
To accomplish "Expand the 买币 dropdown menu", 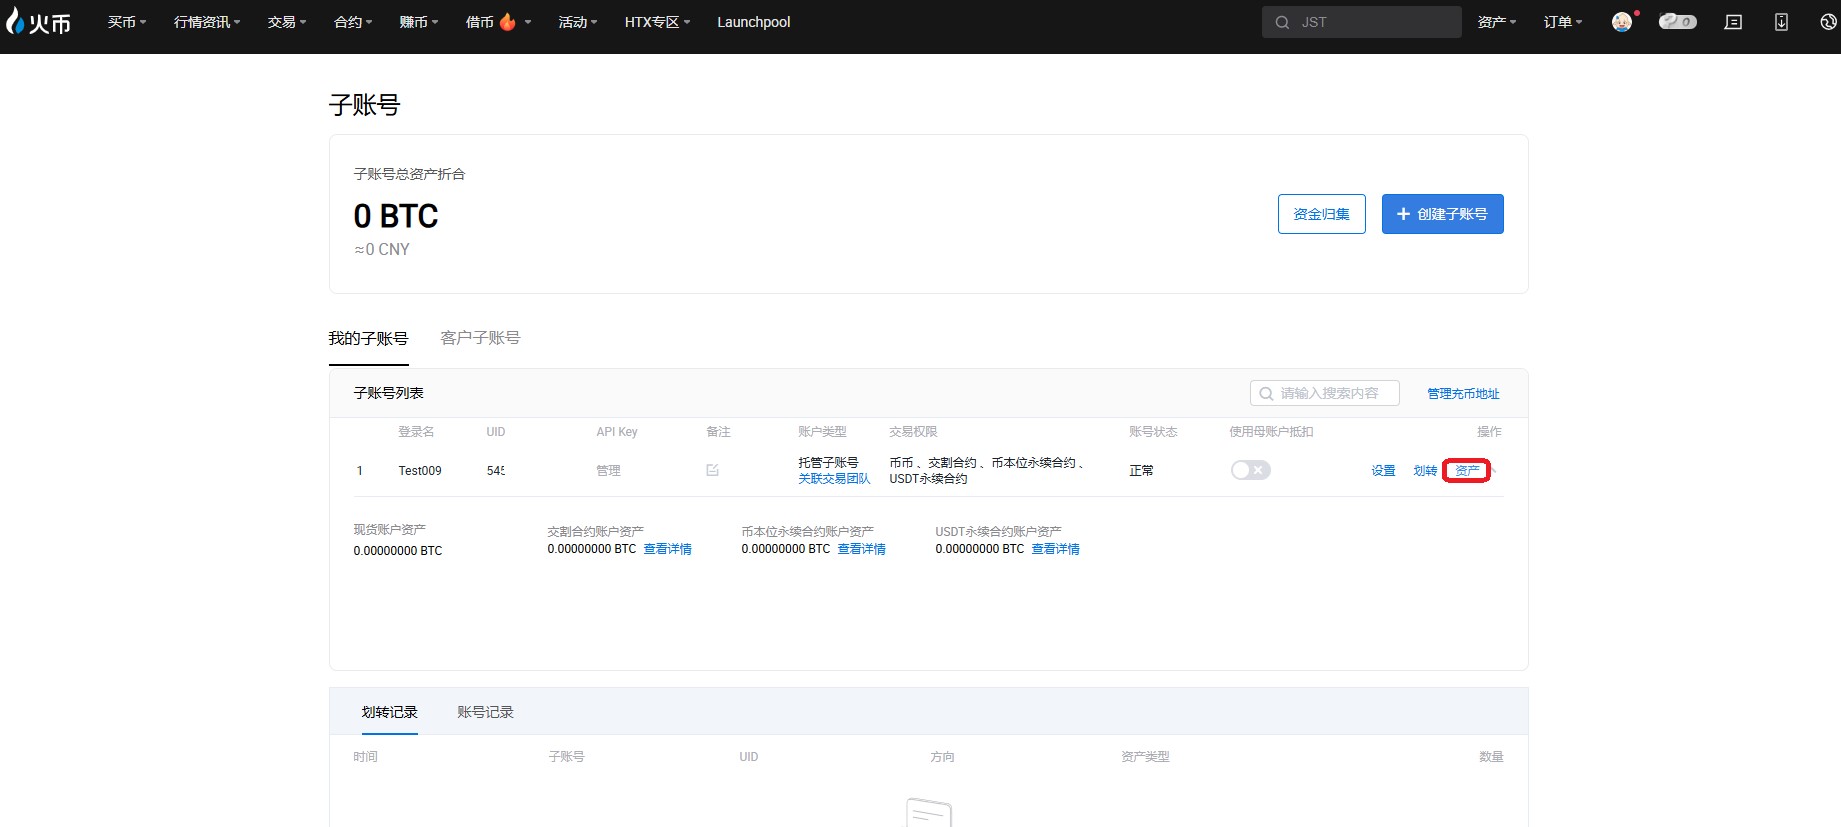I will pos(126,22).
